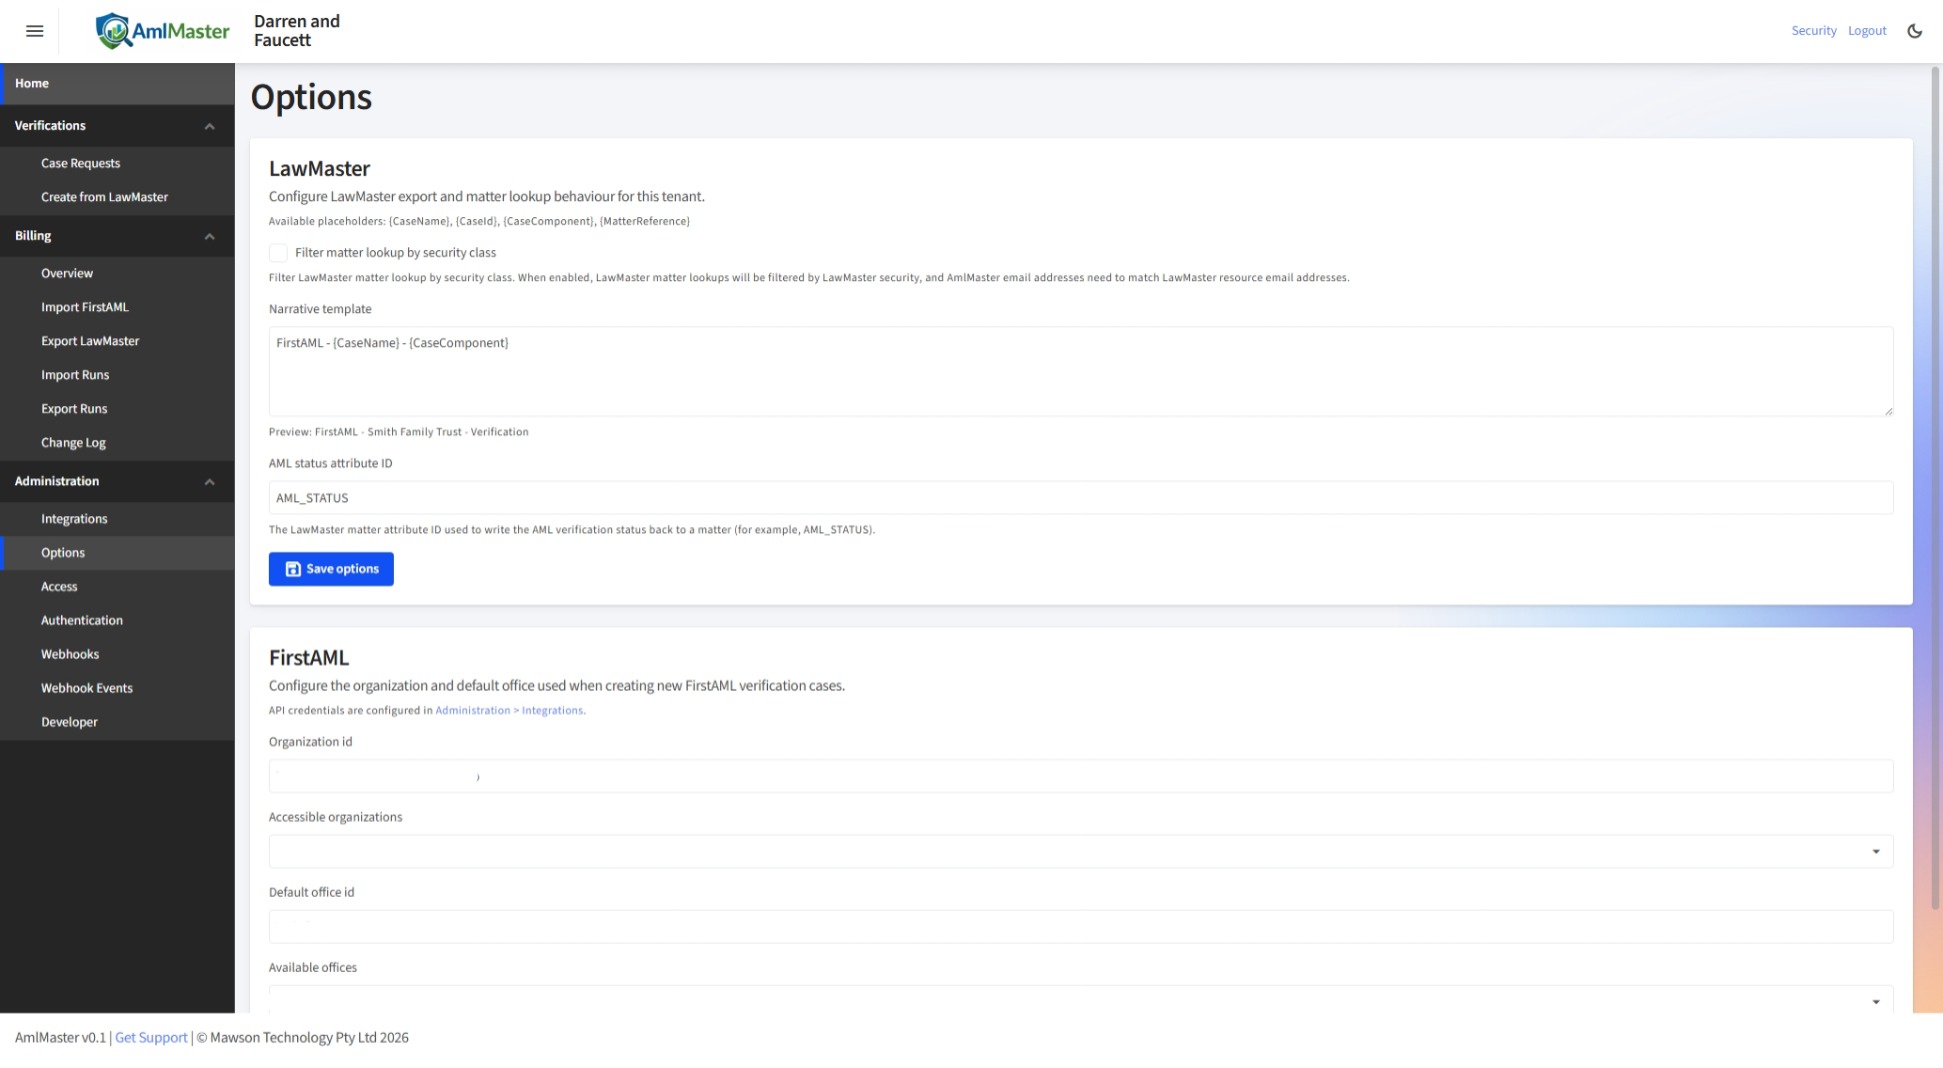Image resolution: width=1943 pixels, height=1068 pixels.
Task: Collapse the Billing section
Action: (x=209, y=236)
